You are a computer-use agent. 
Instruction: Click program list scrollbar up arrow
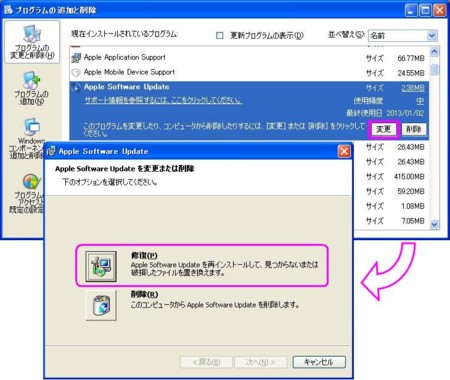(434, 52)
